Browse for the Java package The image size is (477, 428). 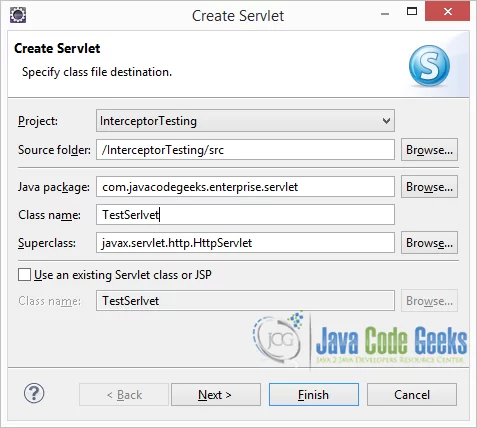tap(429, 187)
